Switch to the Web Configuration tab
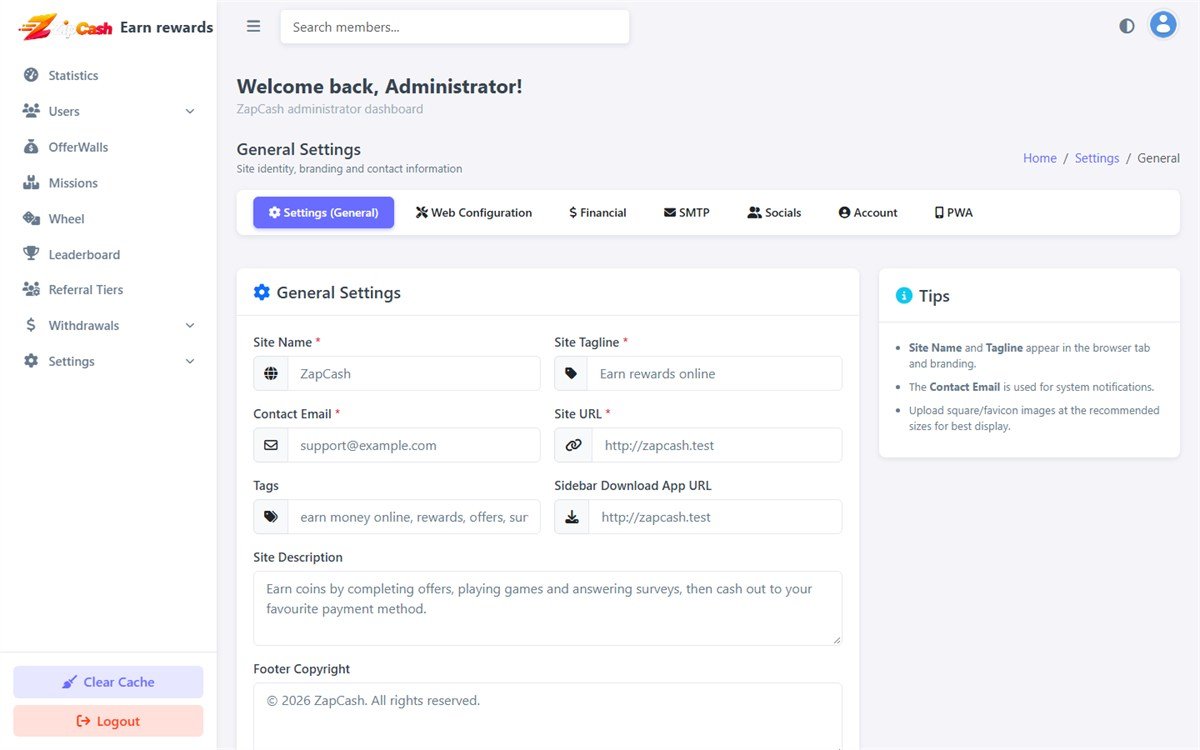The height and width of the screenshot is (750, 1200). 474,212
